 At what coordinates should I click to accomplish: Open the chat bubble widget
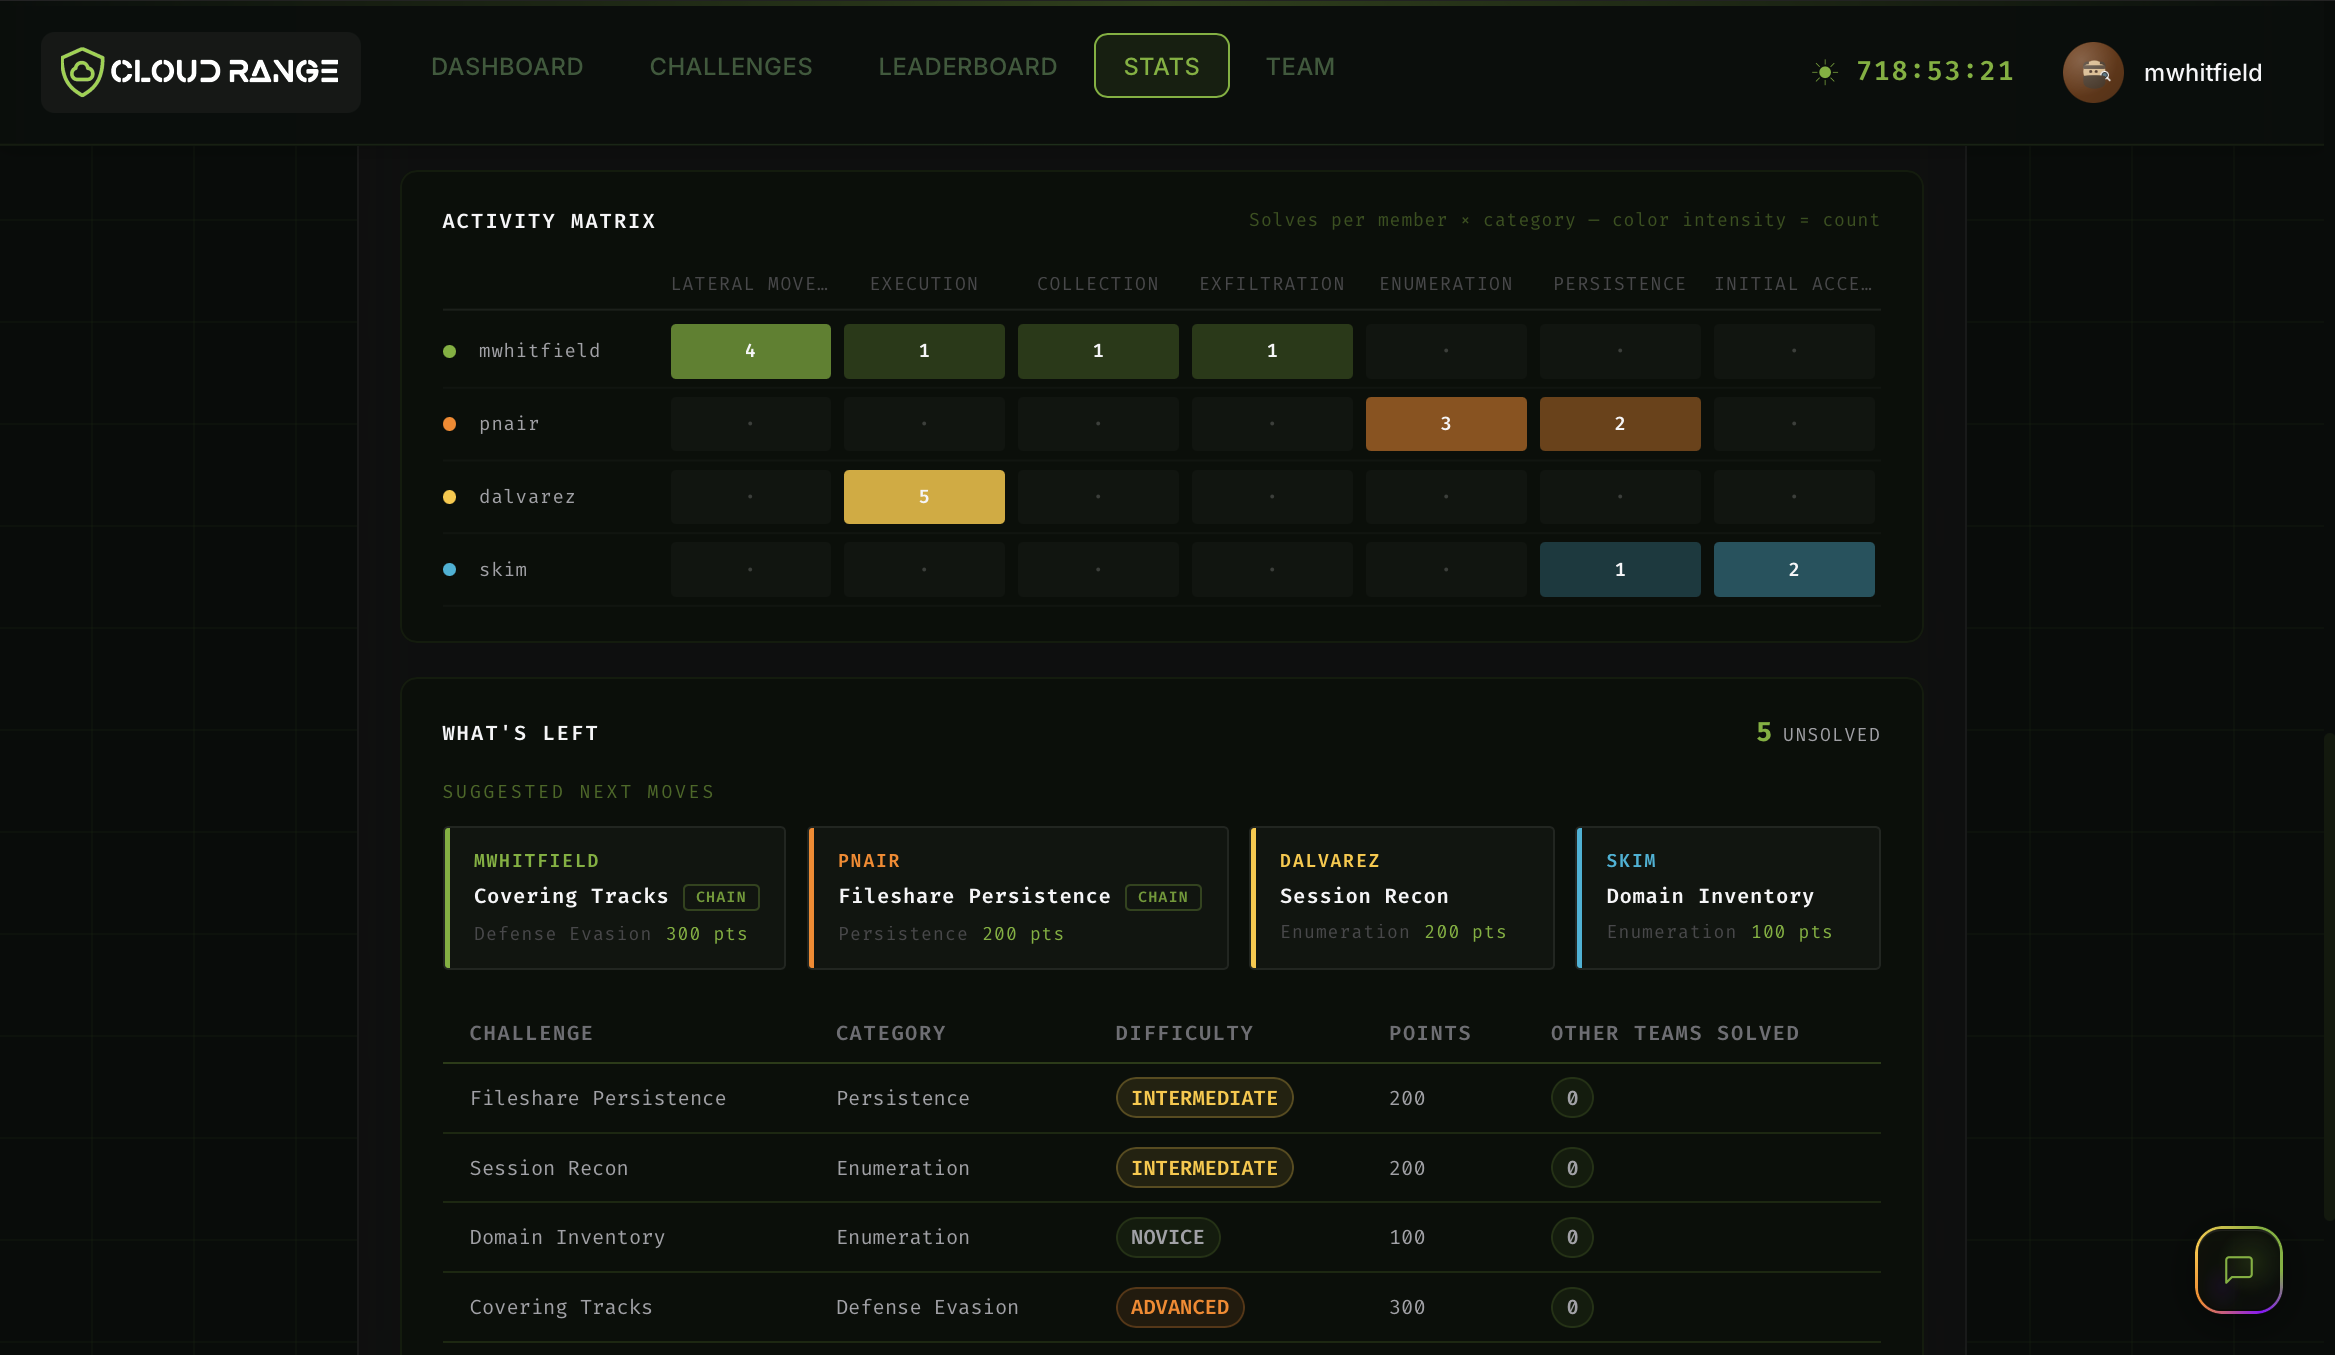pyautogui.click(x=2238, y=1269)
